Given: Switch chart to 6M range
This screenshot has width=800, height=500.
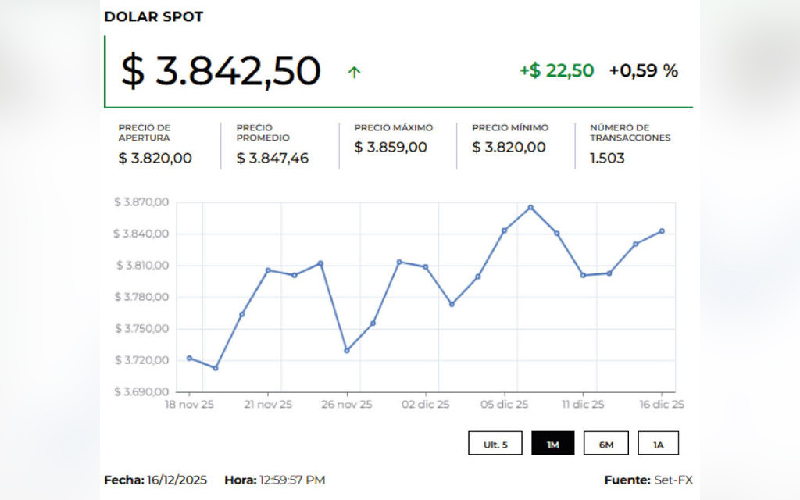Looking at the screenshot, I should 606,445.
